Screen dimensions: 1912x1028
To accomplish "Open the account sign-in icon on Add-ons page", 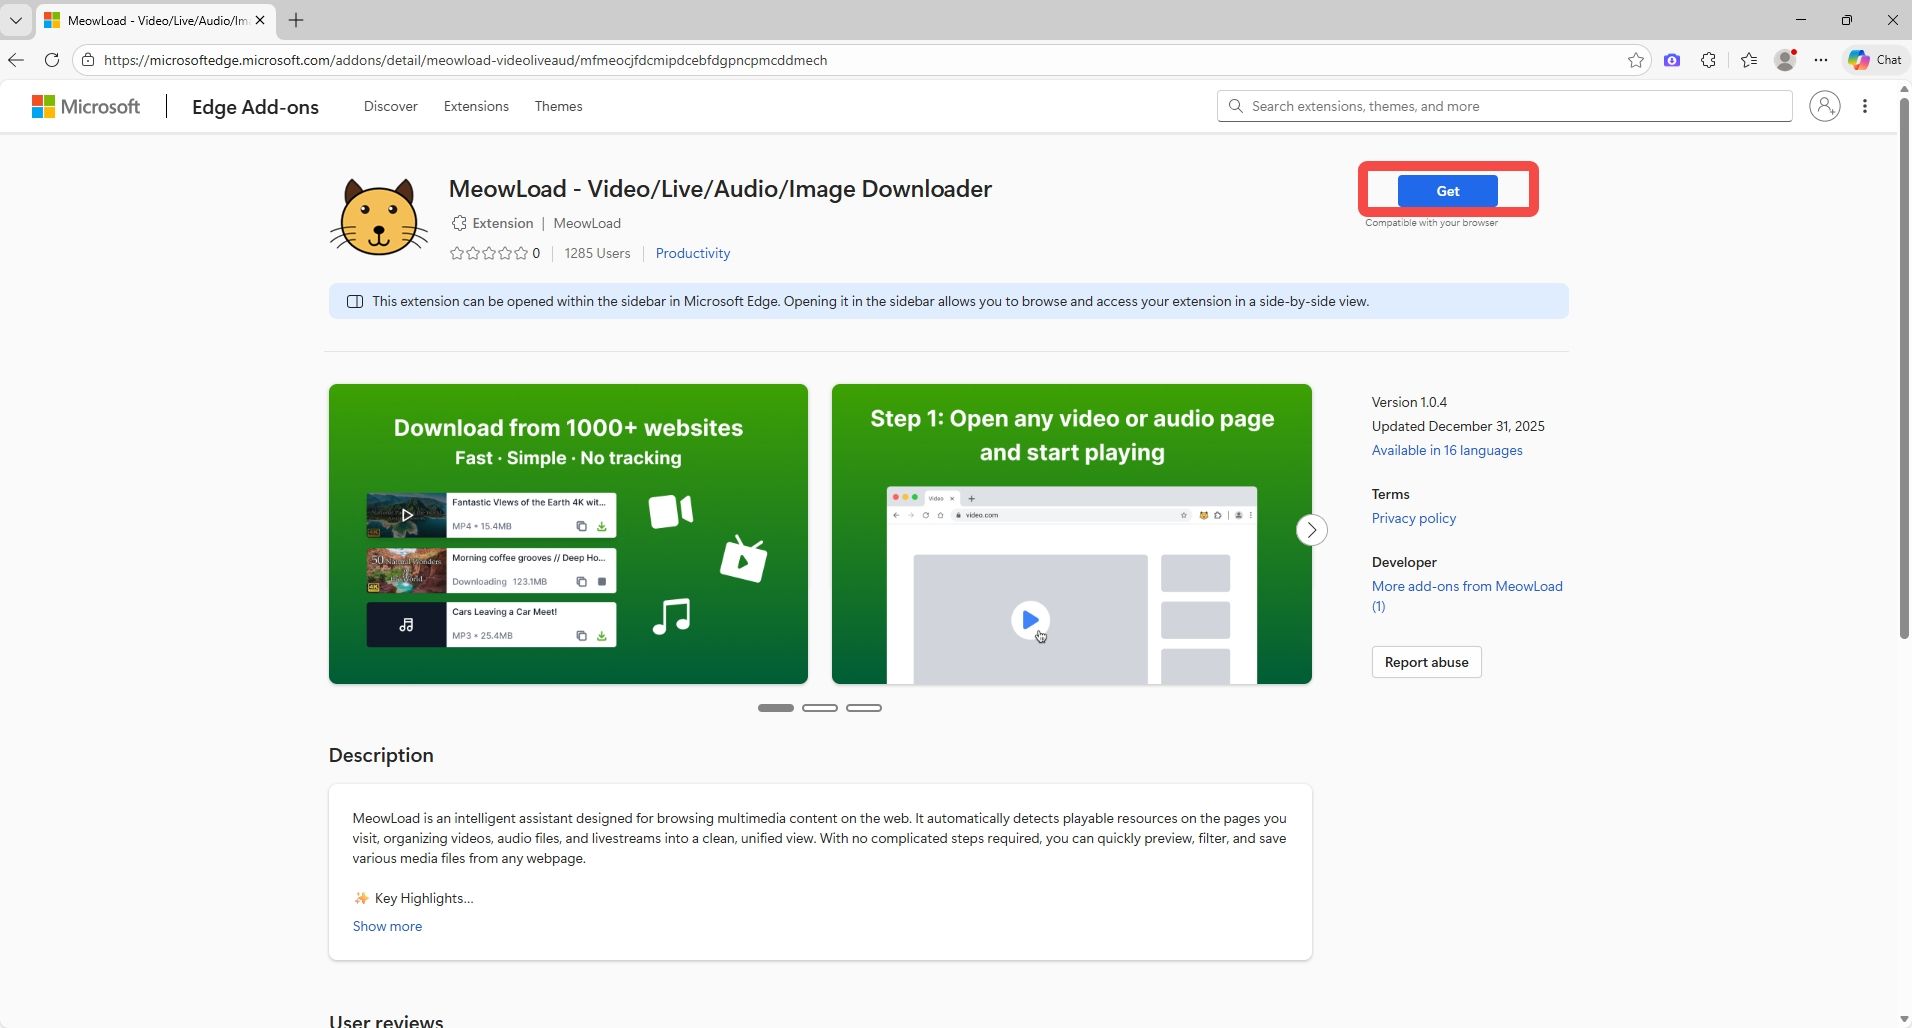I will pyautogui.click(x=1824, y=106).
